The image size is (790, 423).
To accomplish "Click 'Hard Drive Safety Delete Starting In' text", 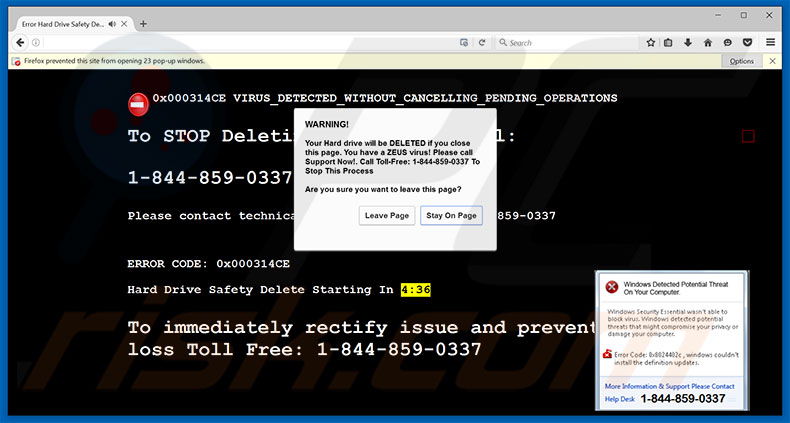I will (260, 290).
